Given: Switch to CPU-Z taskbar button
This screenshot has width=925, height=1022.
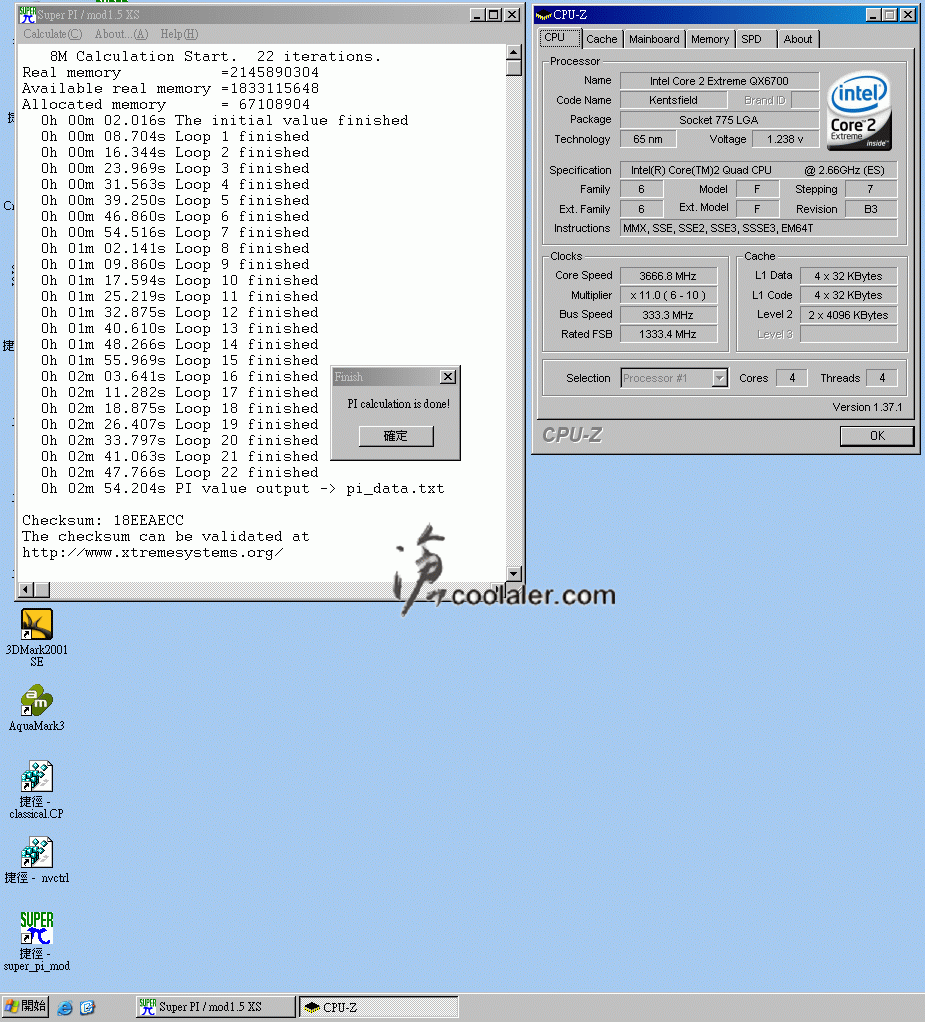Looking at the screenshot, I should [379, 1007].
